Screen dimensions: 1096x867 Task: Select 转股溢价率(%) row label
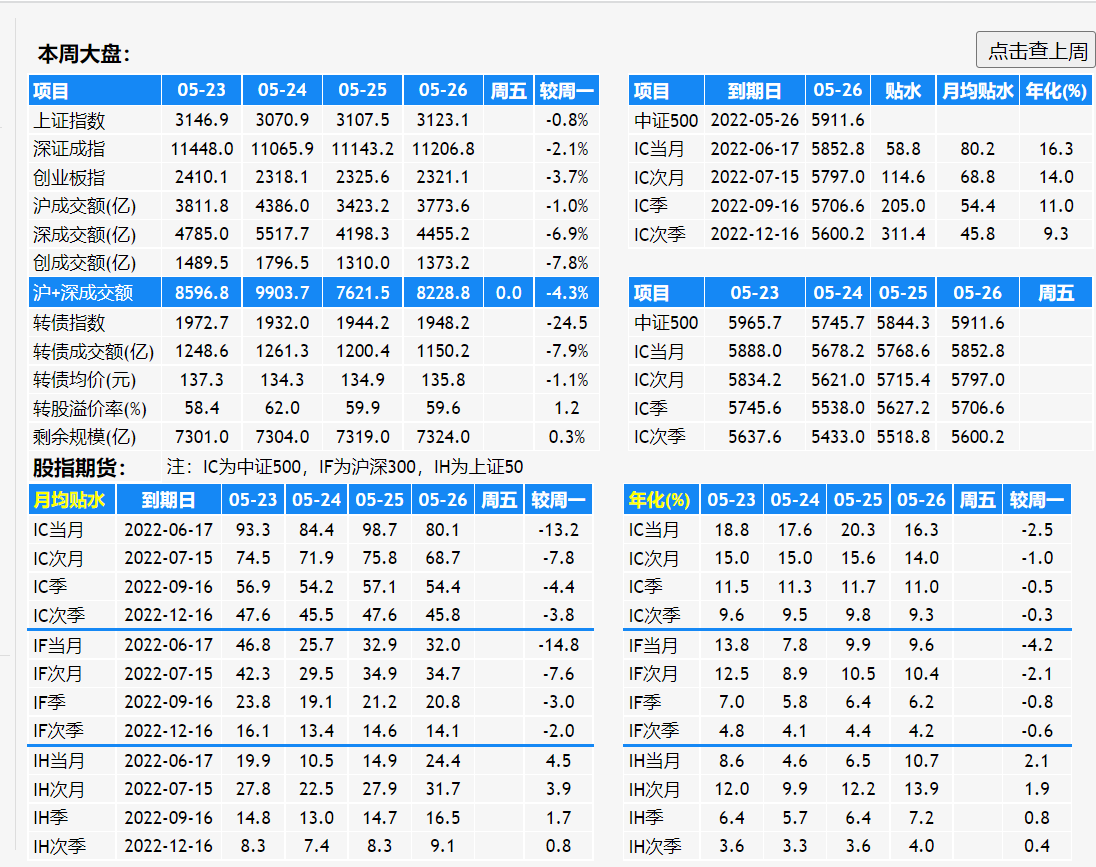(89, 408)
